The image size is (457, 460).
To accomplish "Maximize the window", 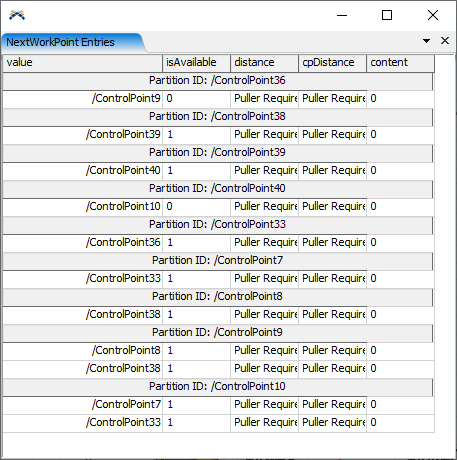I will 387,15.
